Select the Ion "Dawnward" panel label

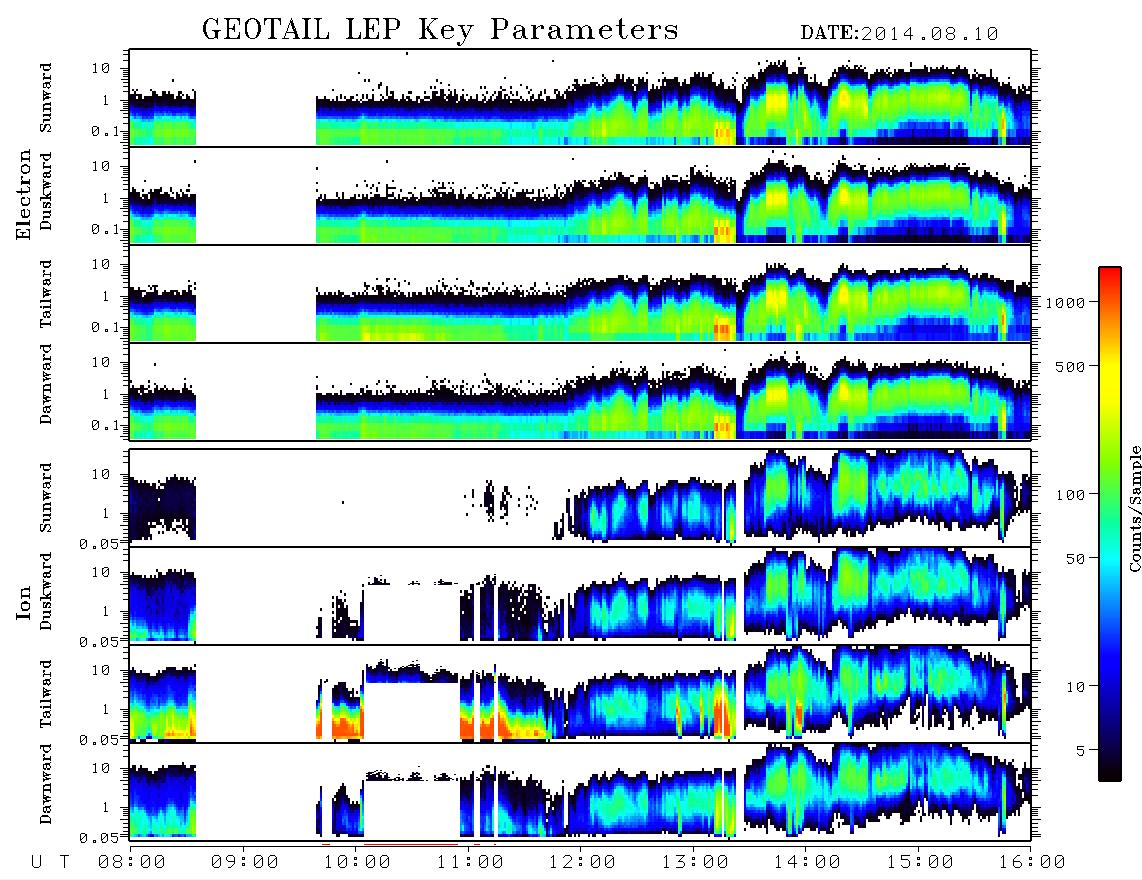pyautogui.click(x=46, y=784)
